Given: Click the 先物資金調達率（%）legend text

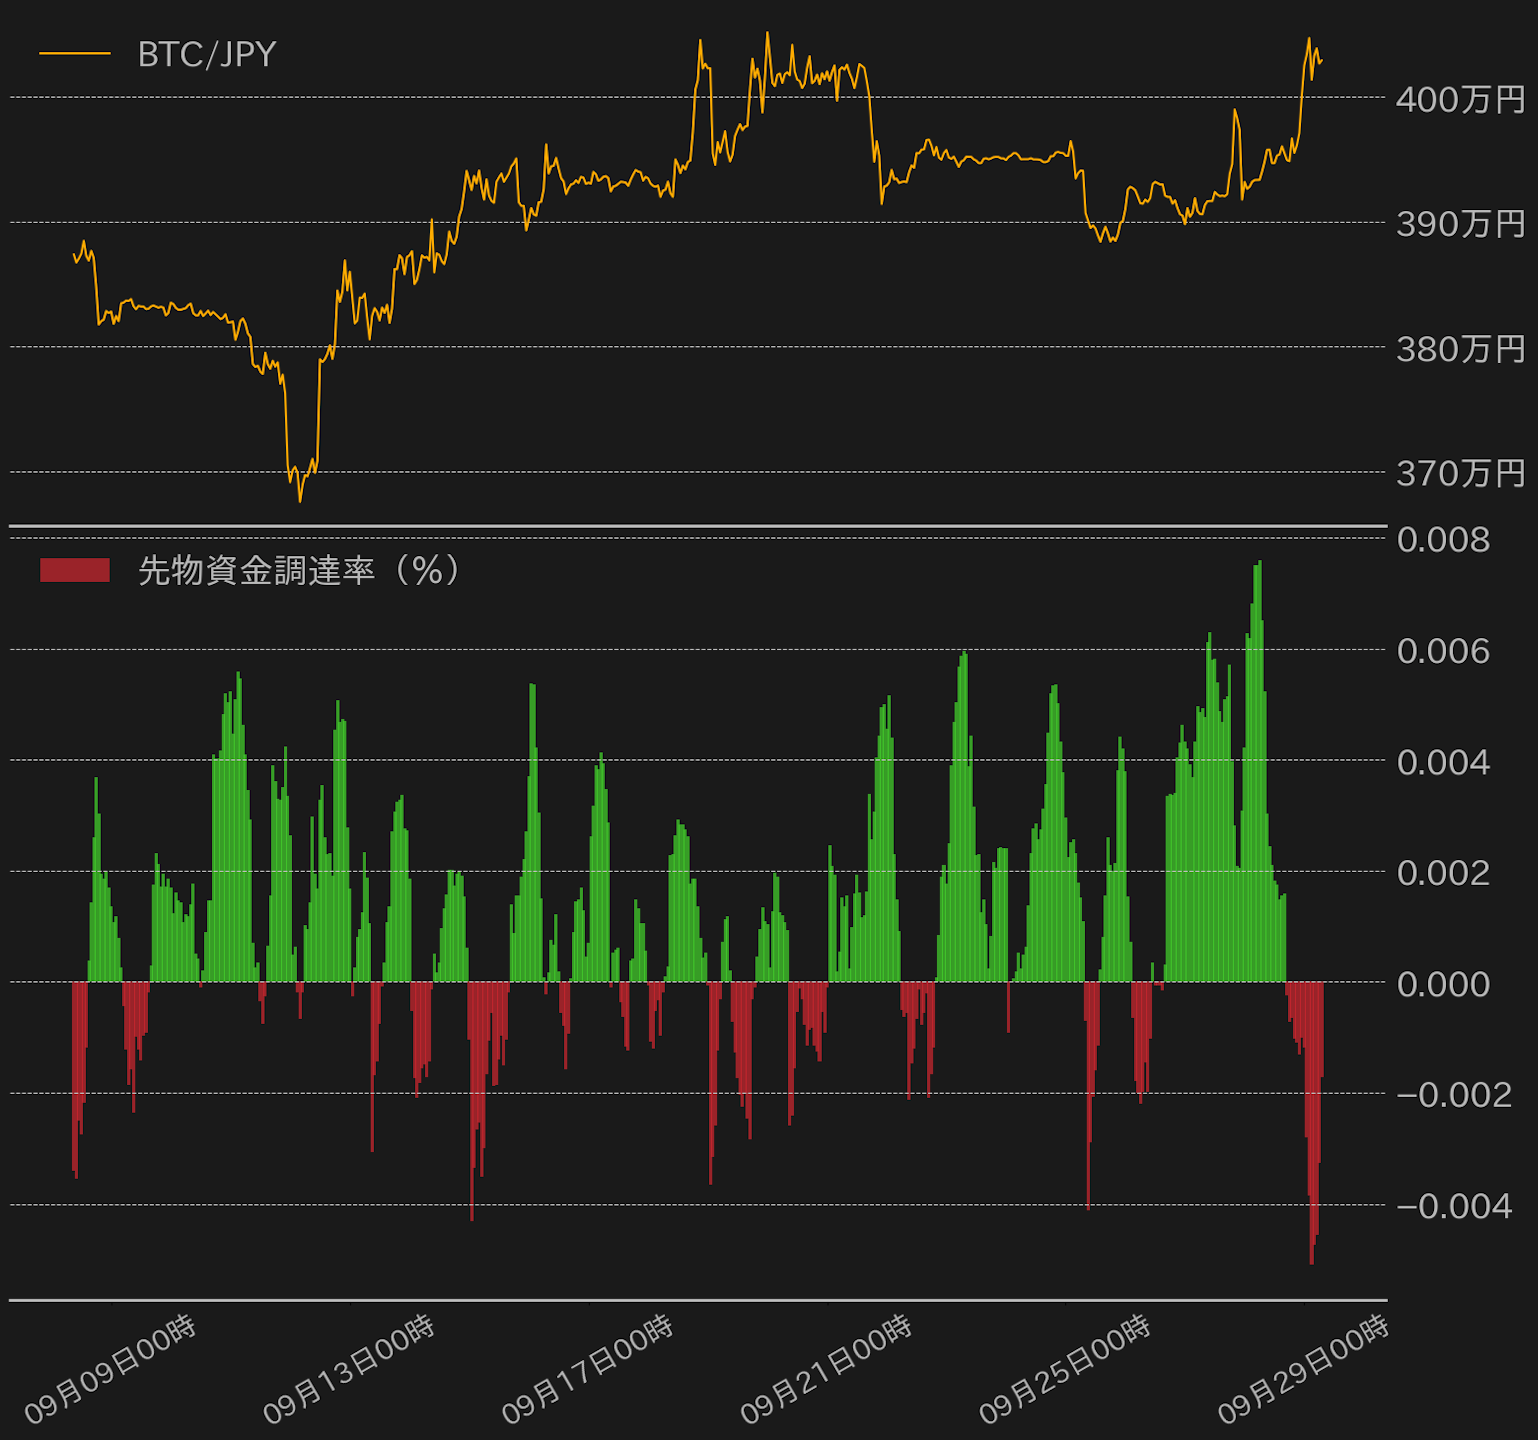Looking at the screenshot, I should (x=298, y=570).
